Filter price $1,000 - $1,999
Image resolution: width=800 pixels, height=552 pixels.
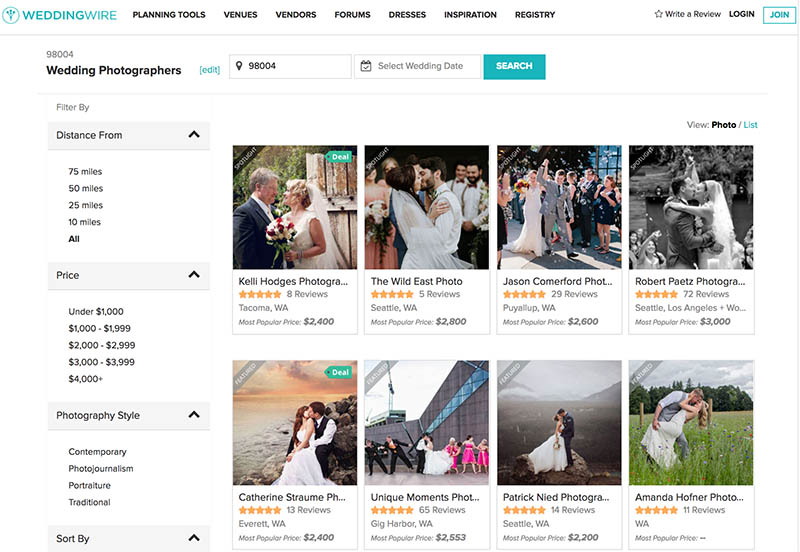point(99,328)
